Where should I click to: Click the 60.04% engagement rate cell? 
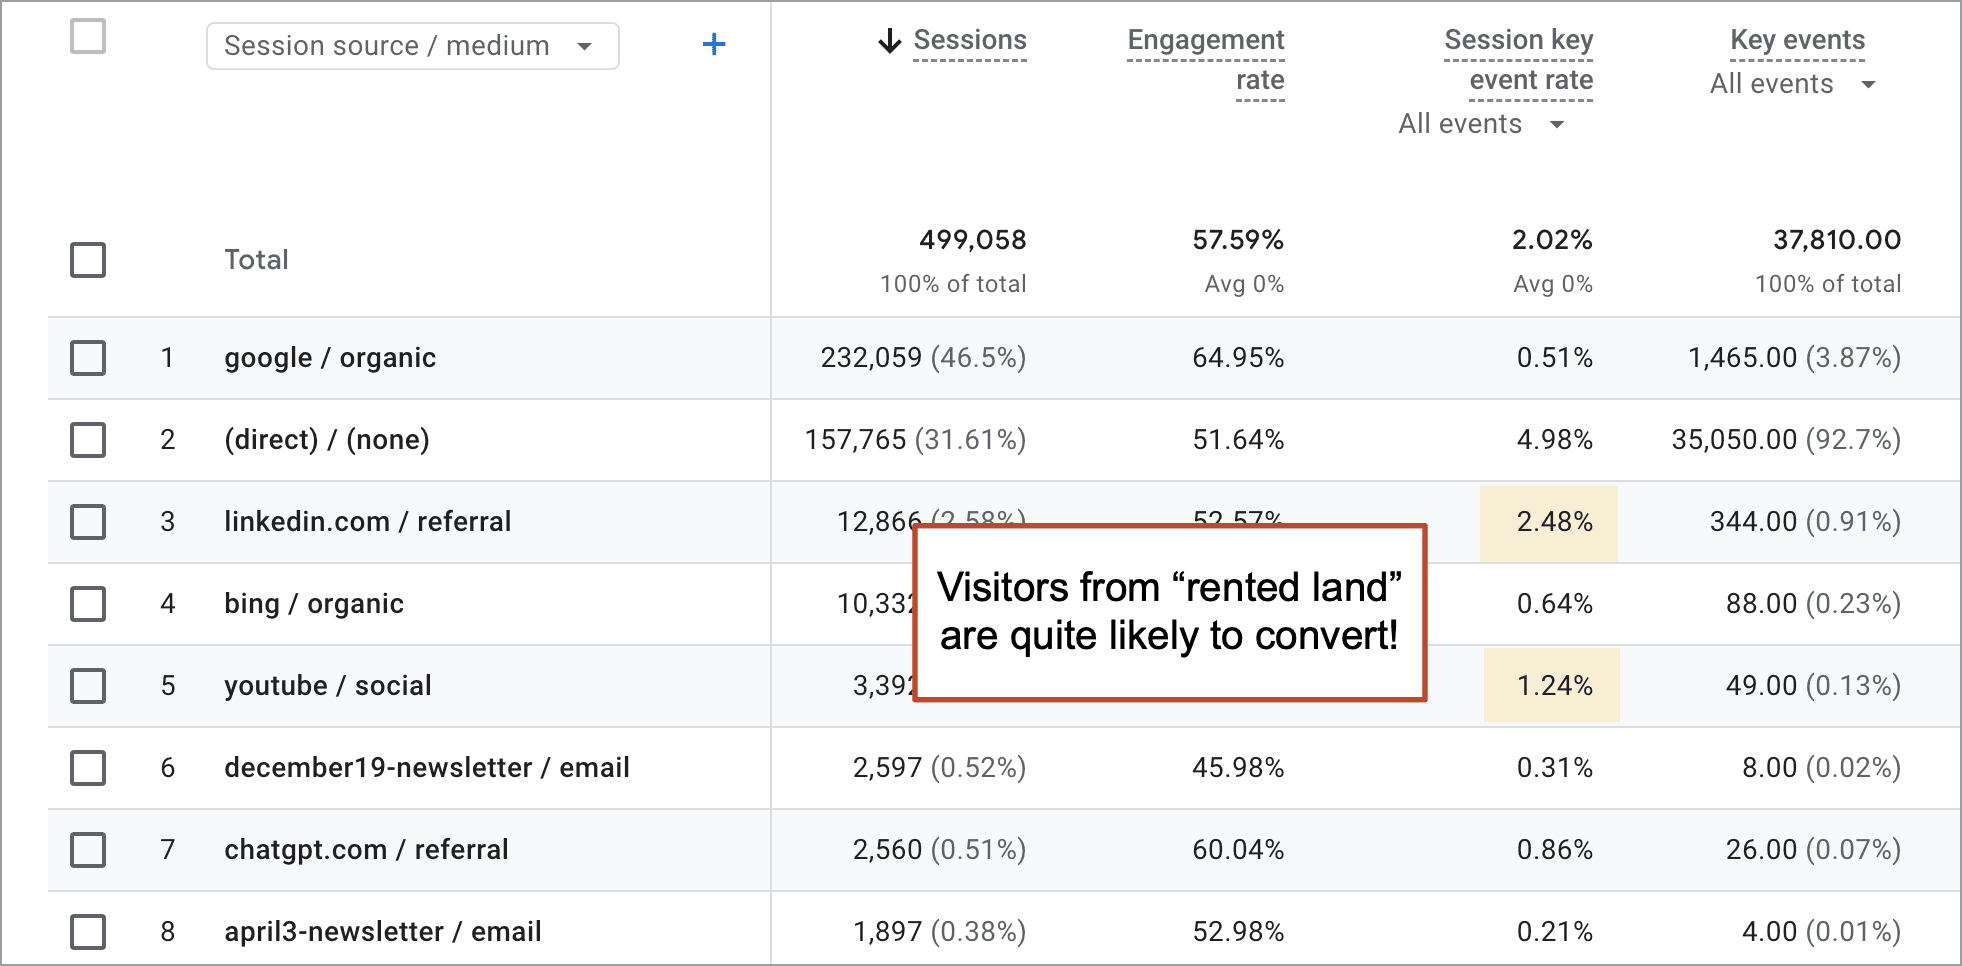point(1238,850)
